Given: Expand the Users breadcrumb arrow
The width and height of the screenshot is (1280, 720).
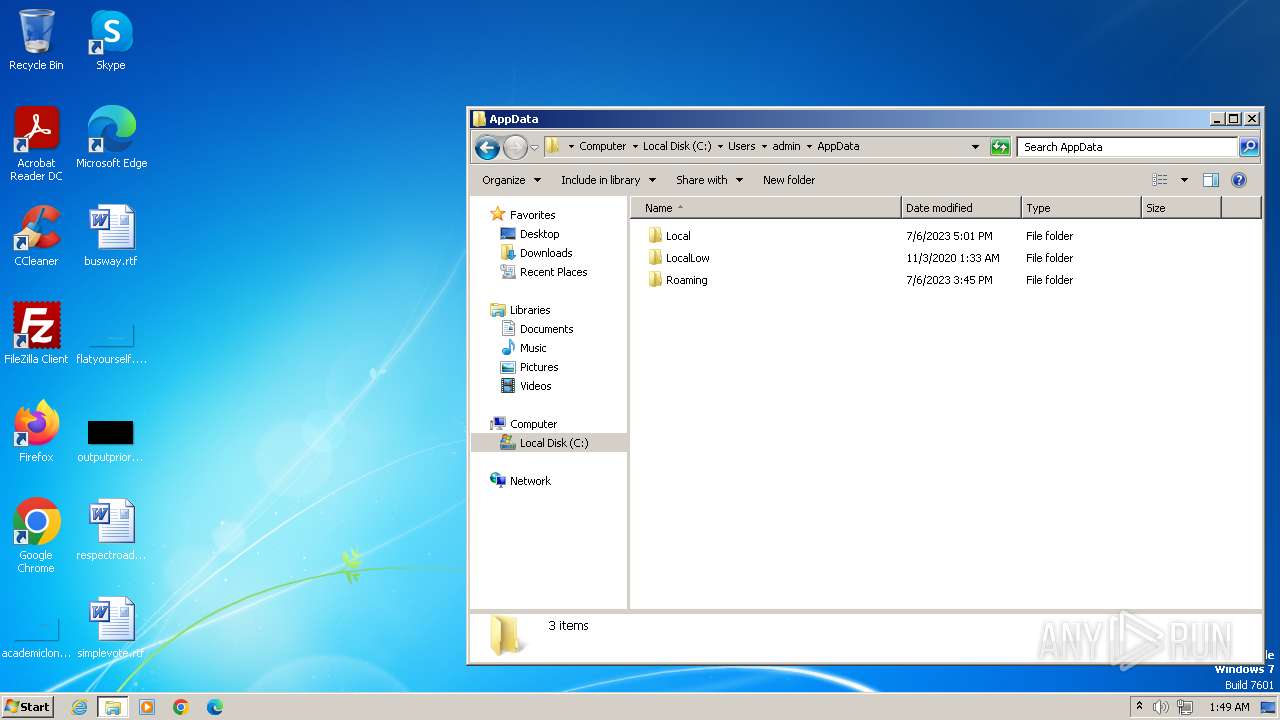Looking at the screenshot, I should (764, 147).
